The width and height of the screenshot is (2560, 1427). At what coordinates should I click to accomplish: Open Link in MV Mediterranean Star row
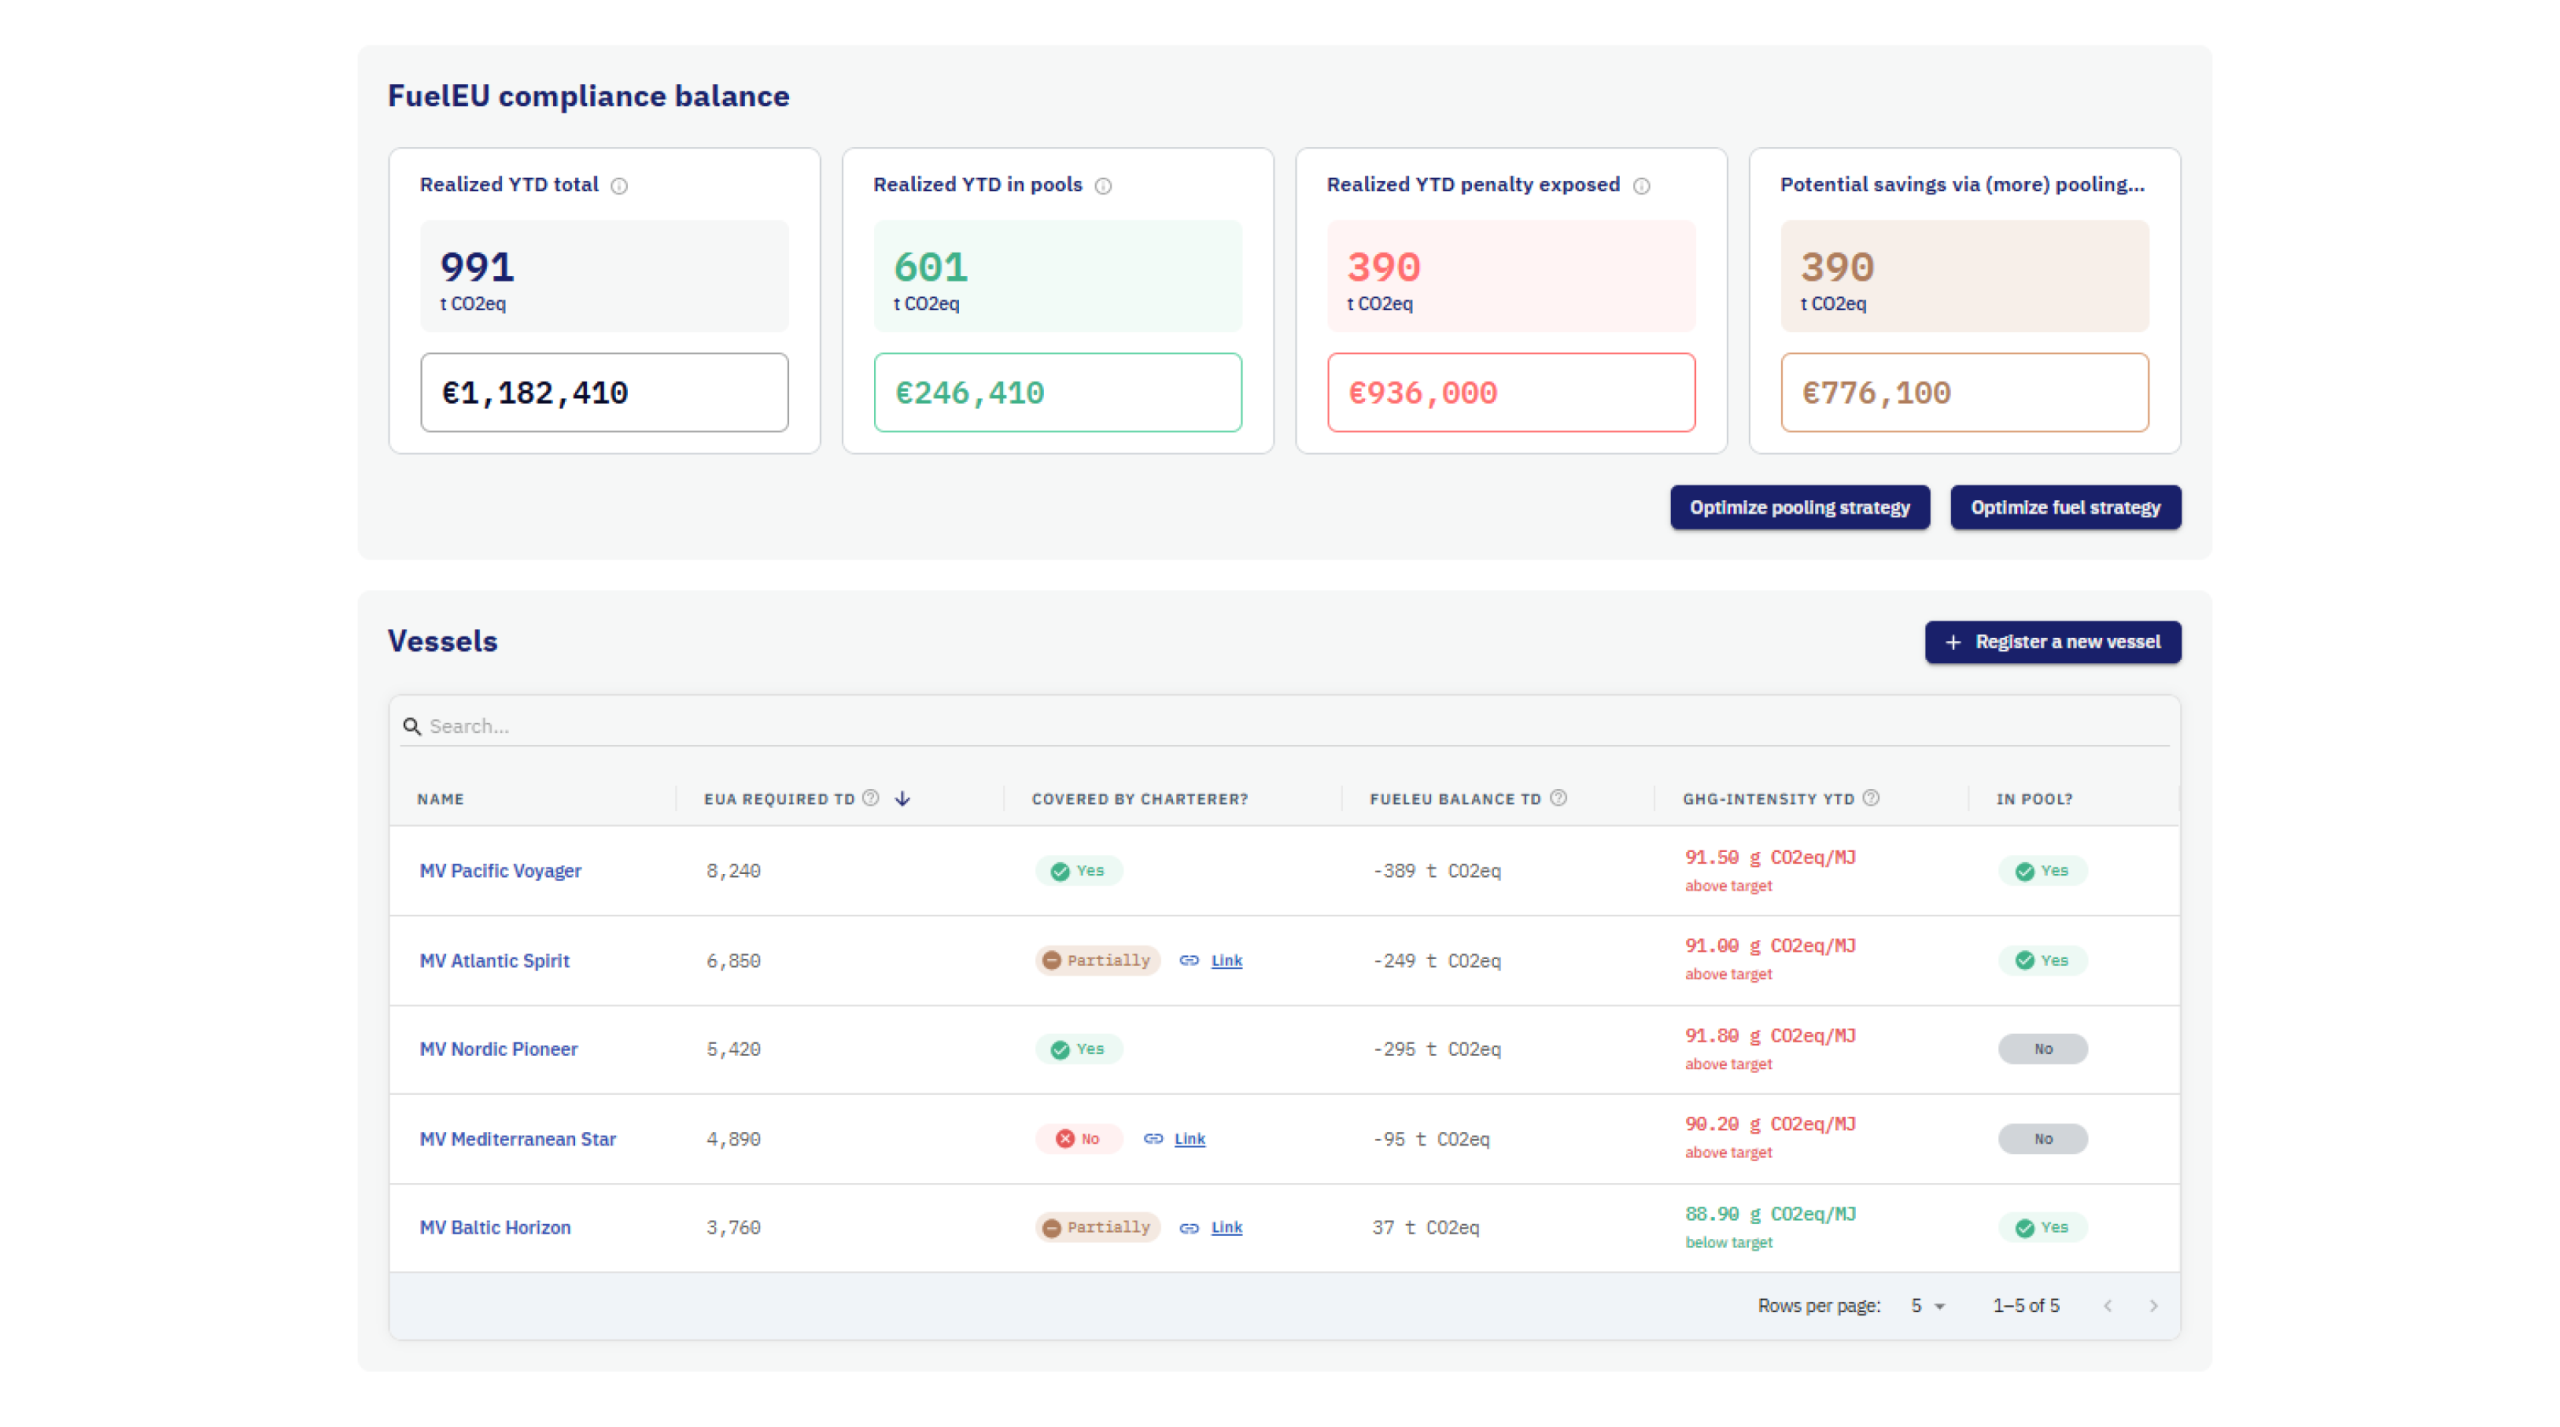click(1189, 1139)
